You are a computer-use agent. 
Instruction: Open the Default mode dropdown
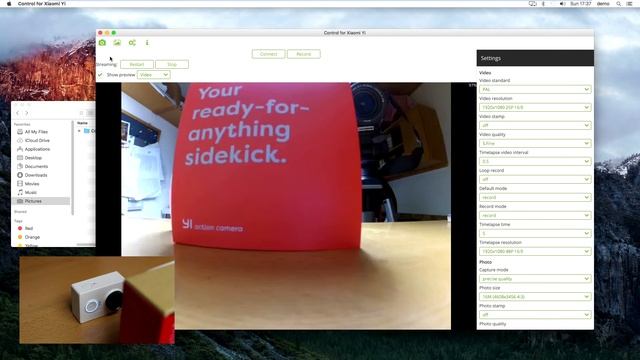click(535, 197)
